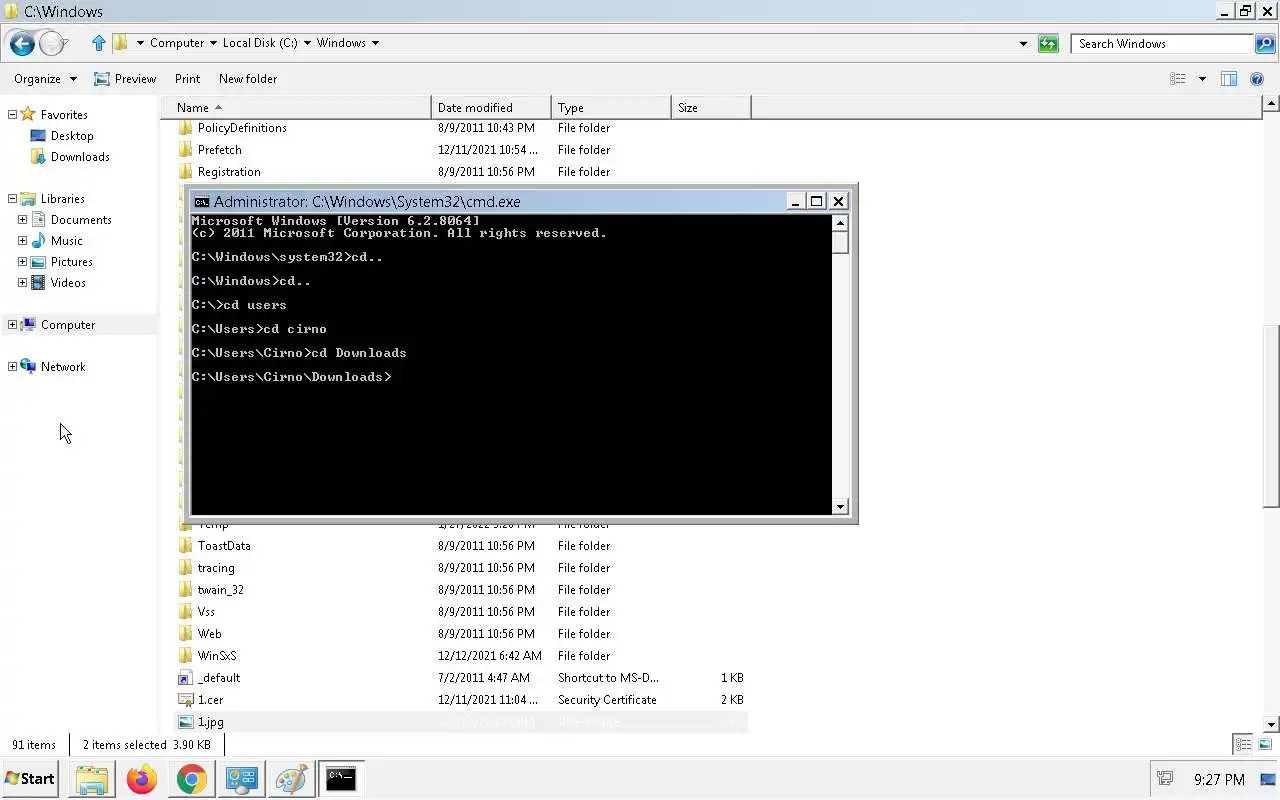
Task: Expand the Network tree node
Action: pyautogui.click(x=12, y=367)
